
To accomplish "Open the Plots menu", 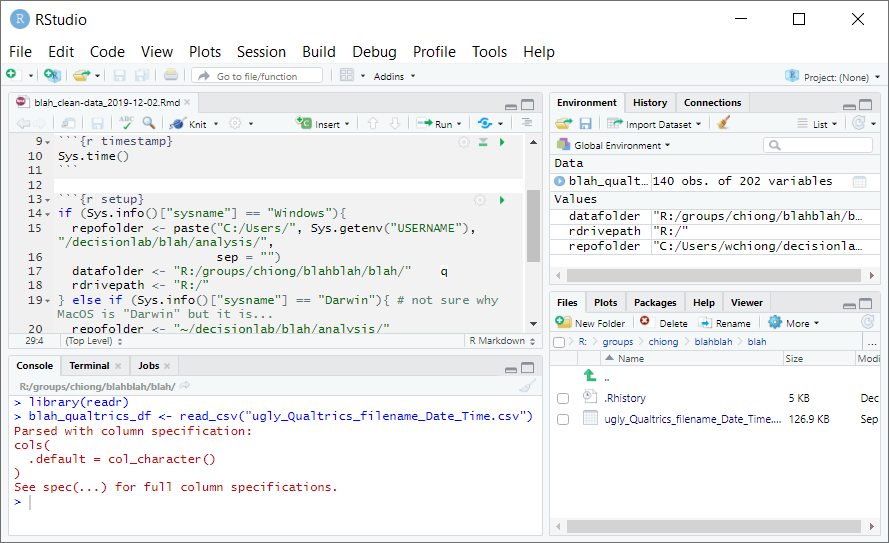I will point(205,52).
